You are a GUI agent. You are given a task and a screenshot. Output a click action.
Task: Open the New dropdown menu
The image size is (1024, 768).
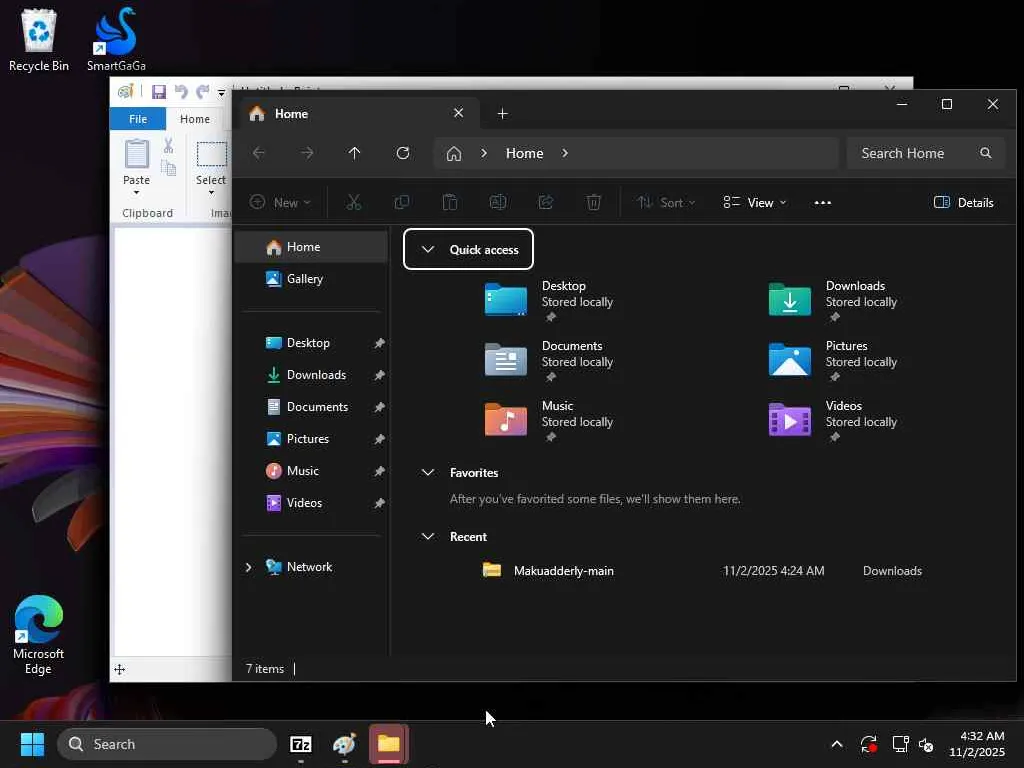point(280,202)
